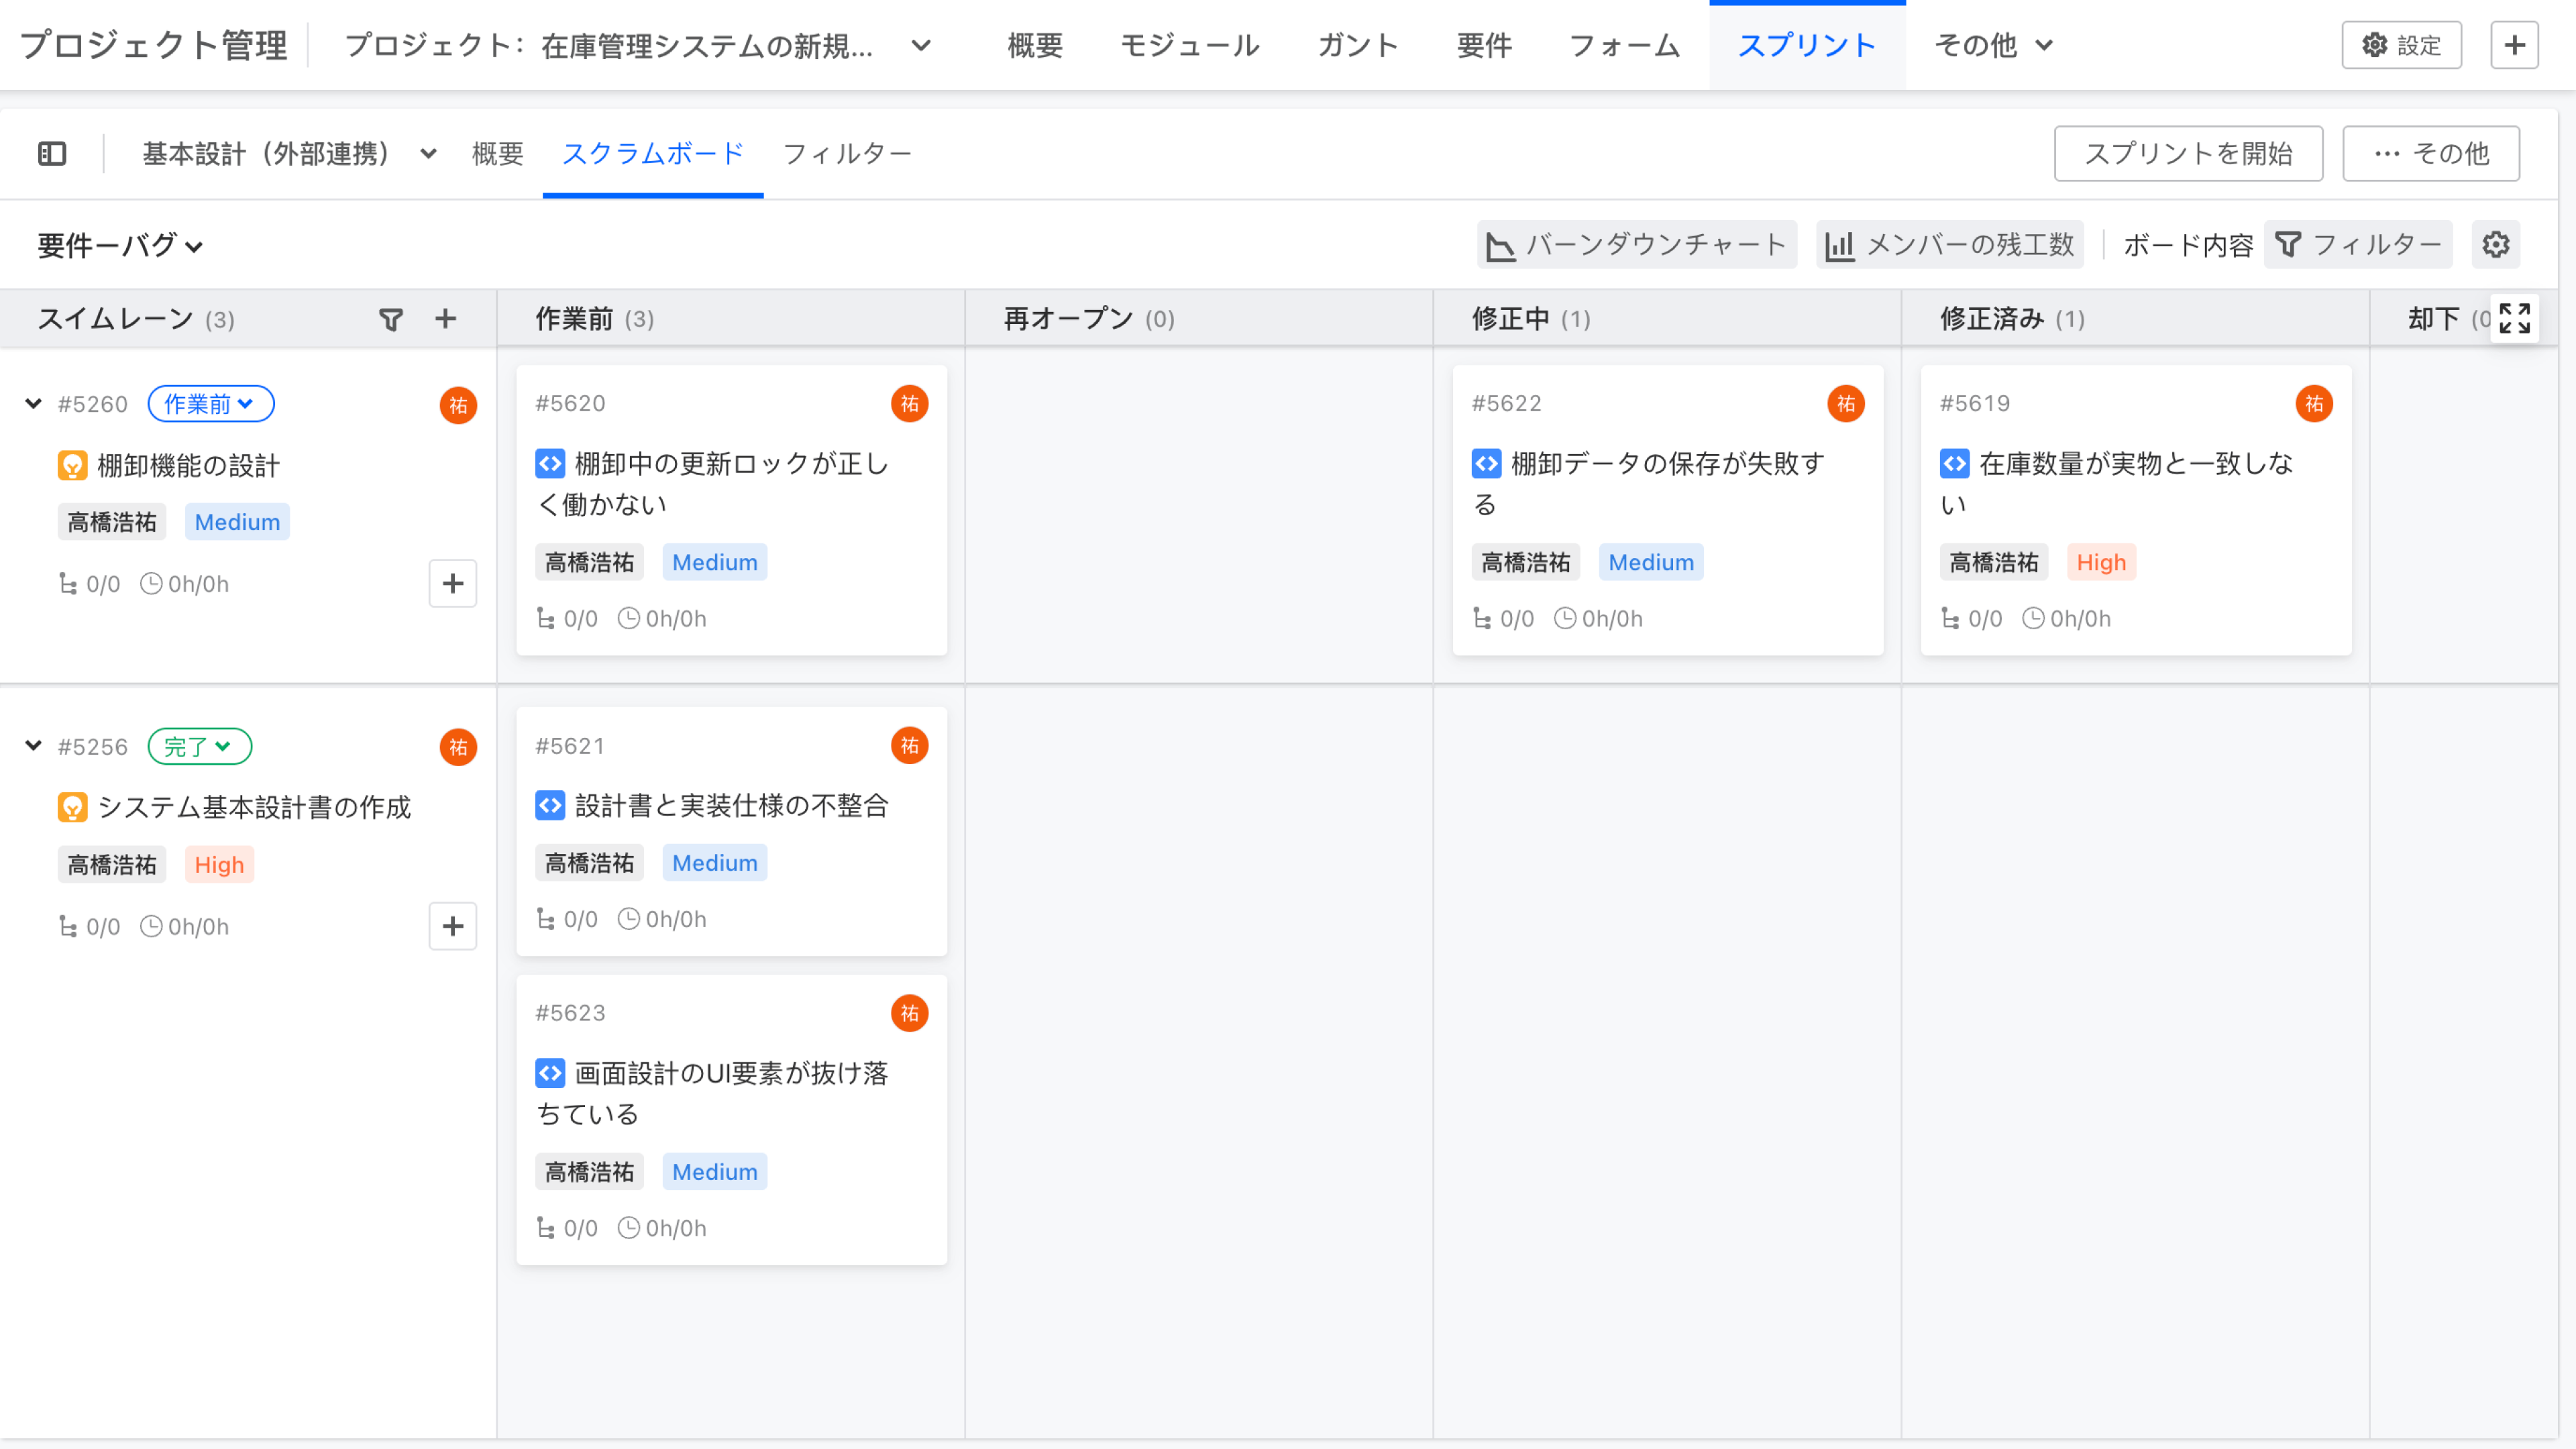
Task: Open the フィルター tab next to スクラムボード
Action: tap(847, 153)
